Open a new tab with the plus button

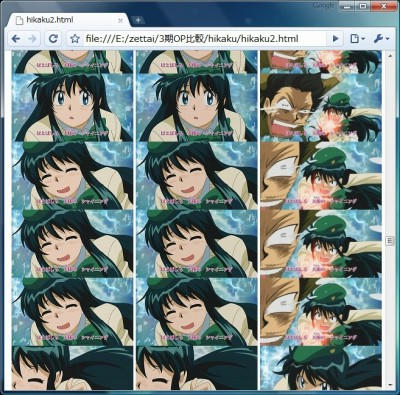[x=138, y=20]
